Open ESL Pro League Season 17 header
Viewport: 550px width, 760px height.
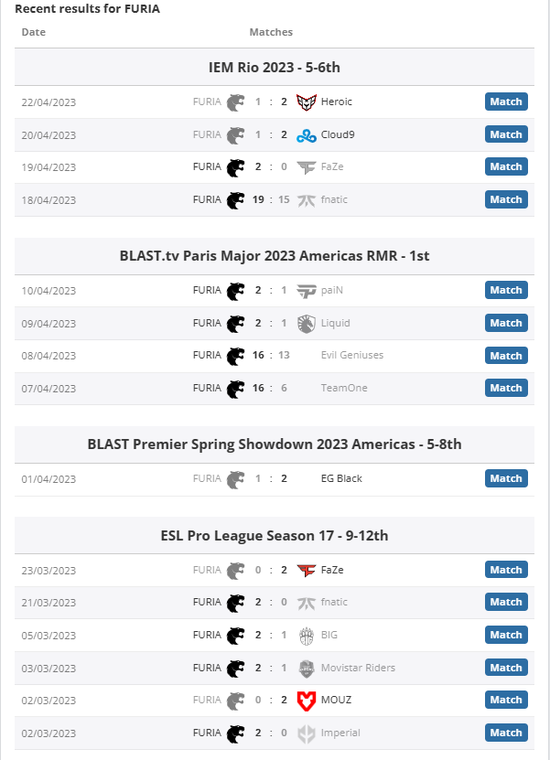(274, 536)
